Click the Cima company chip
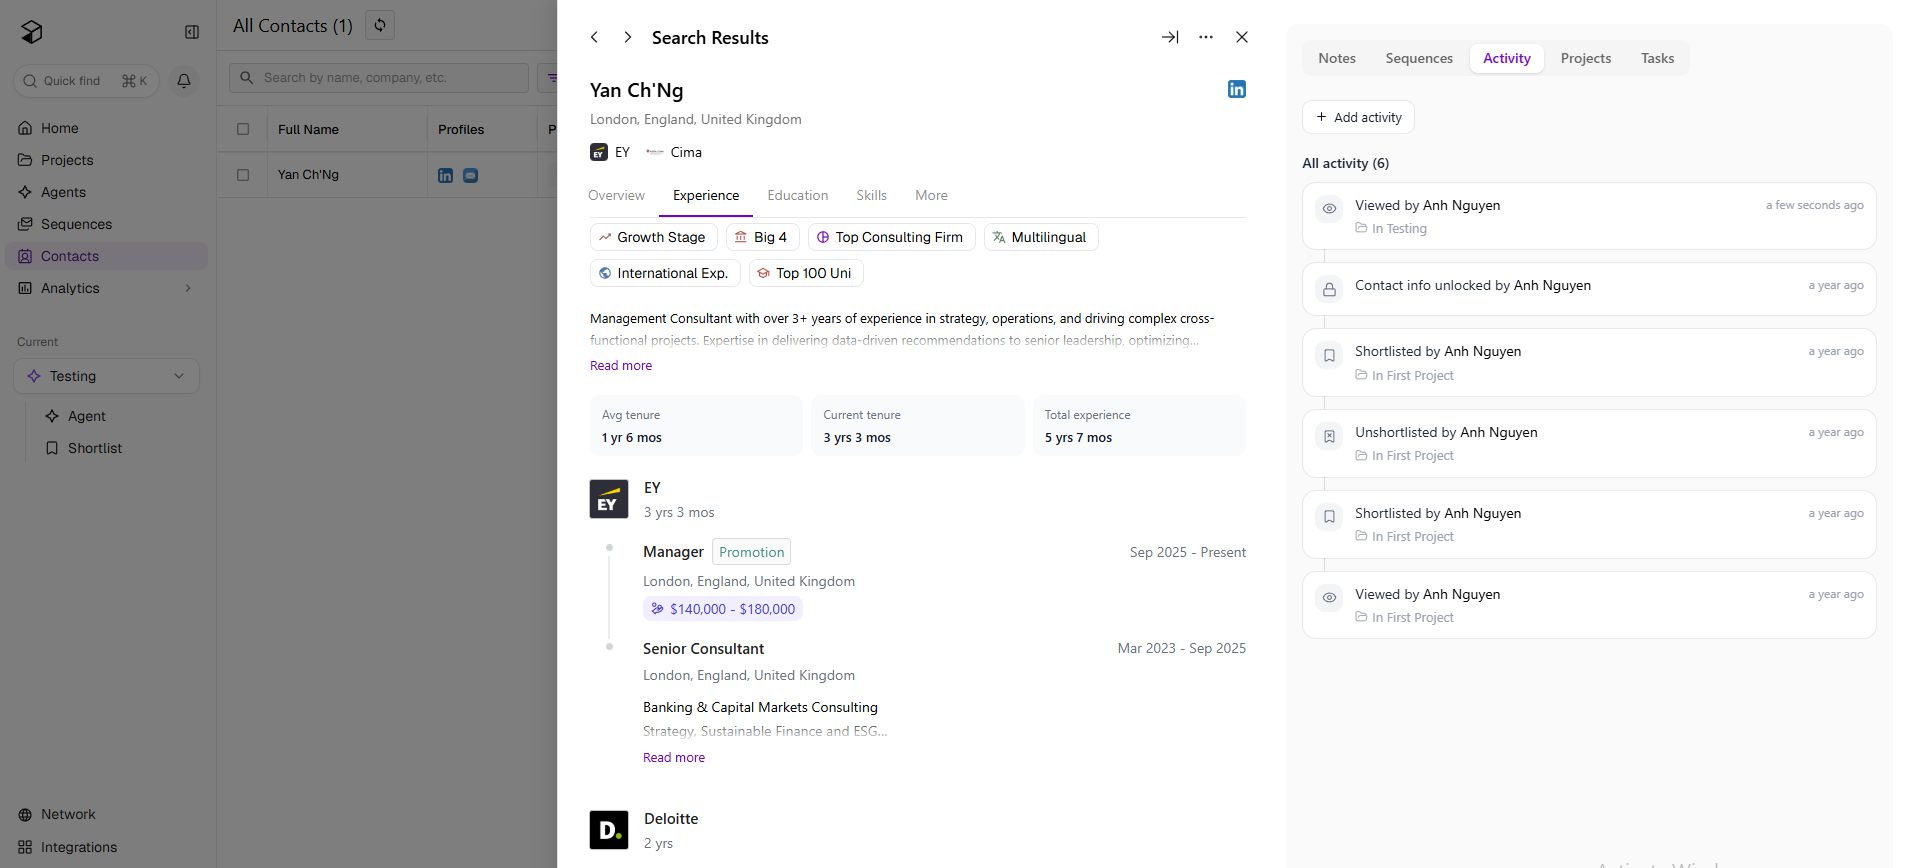 coord(674,152)
